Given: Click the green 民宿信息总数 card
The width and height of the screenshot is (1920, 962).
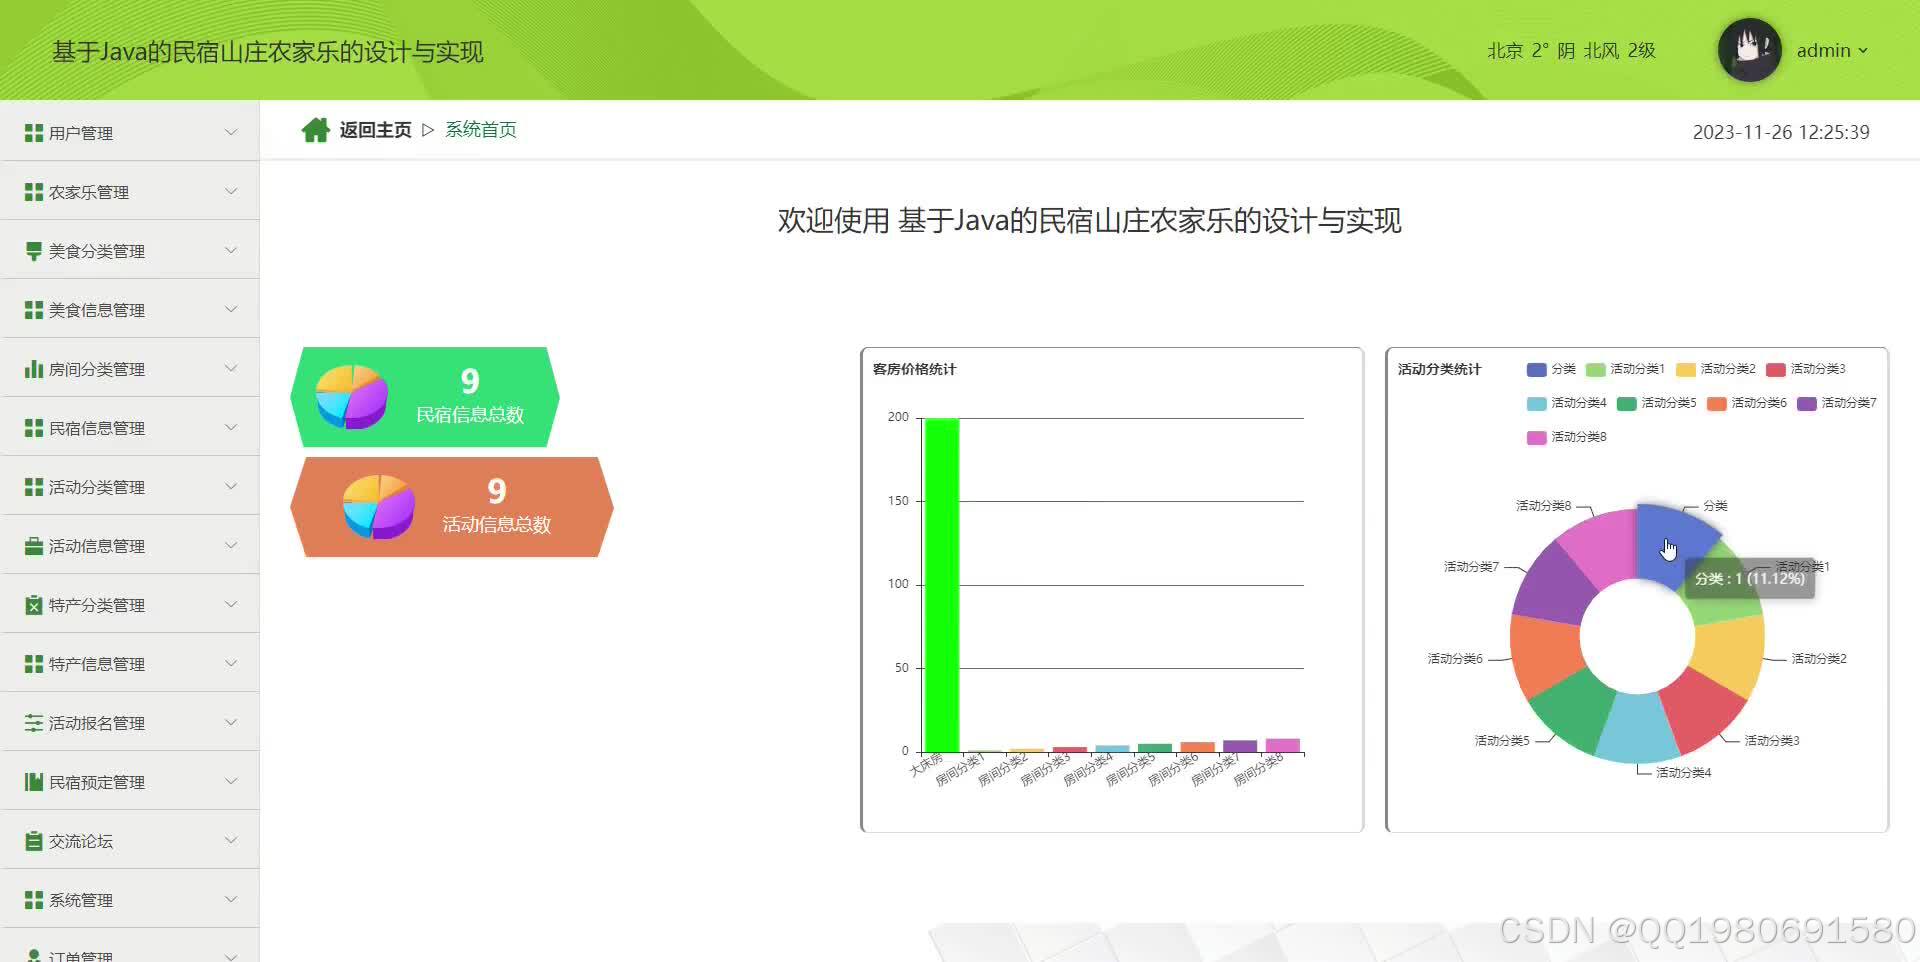Looking at the screenshot, I should (424, 397).
